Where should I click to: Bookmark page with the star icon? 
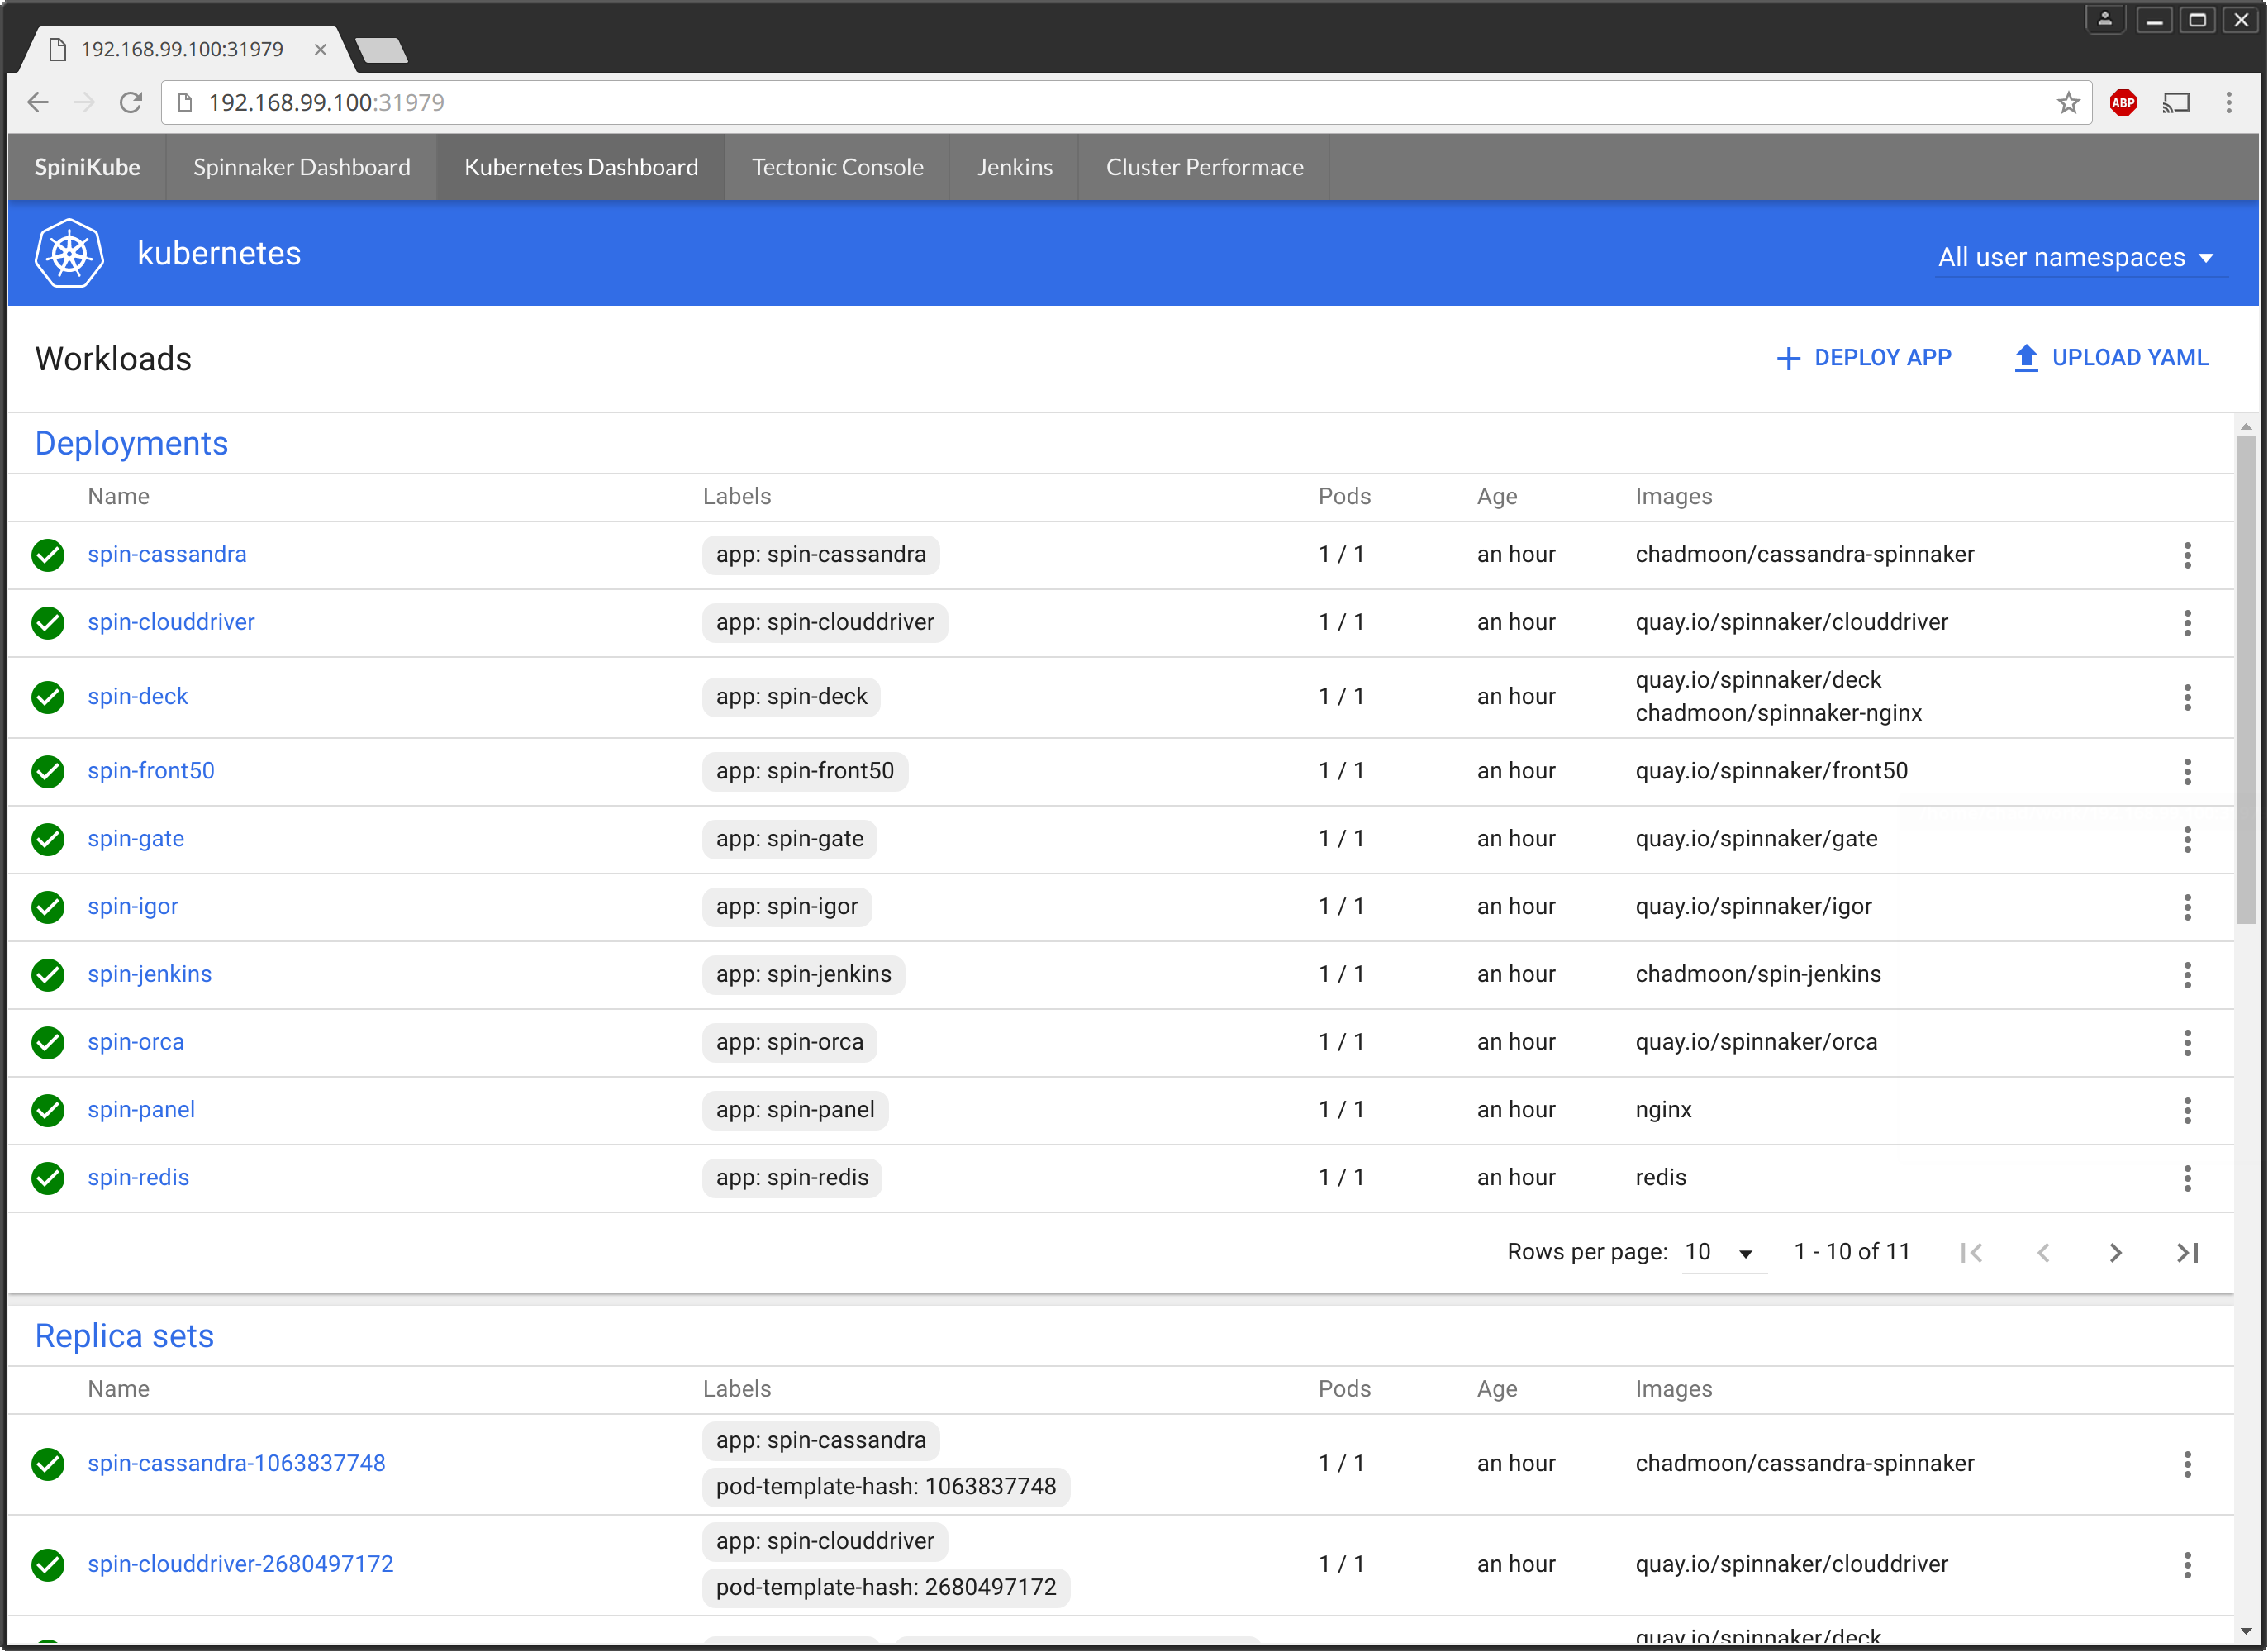(2068, 102)
